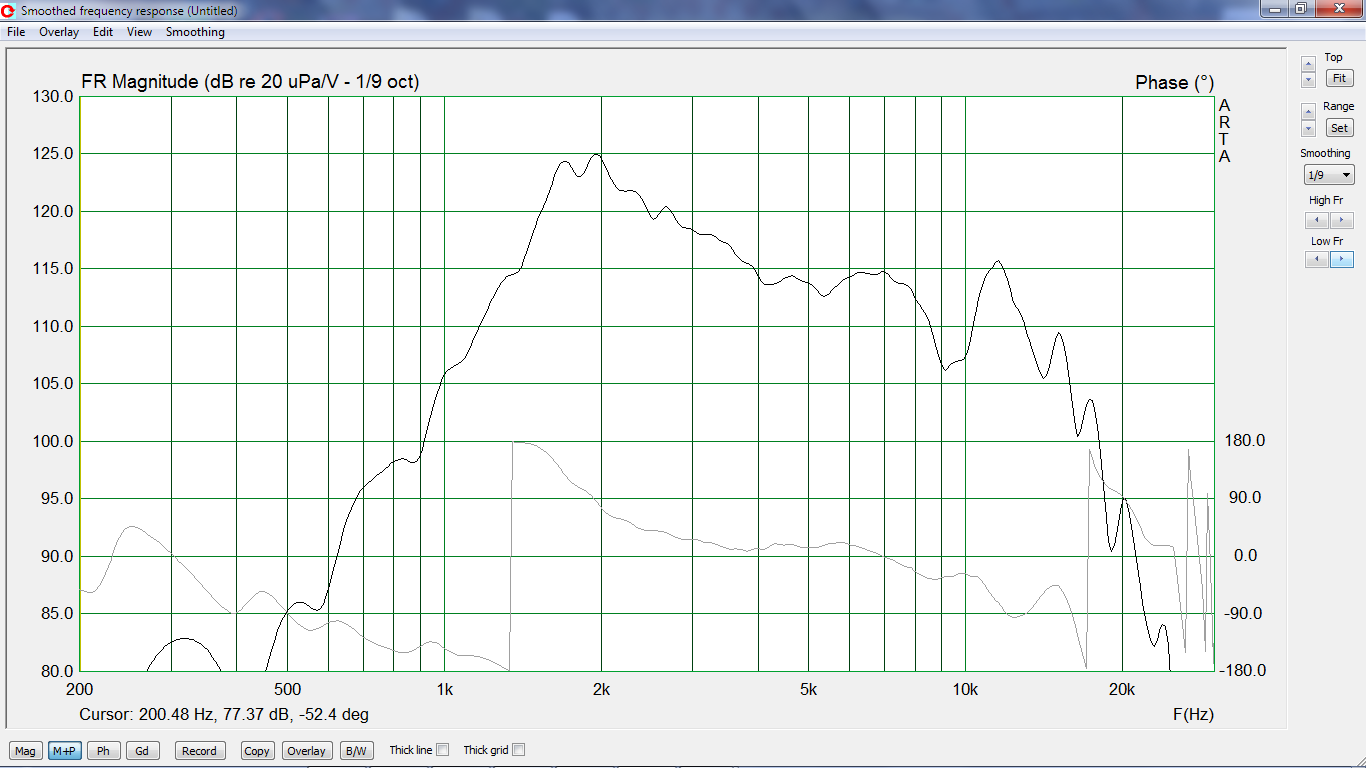The width and height of the screenshot is (1366, 768).
Task: Click the '500' frequency axis label
Action: [x=287, y=689]
